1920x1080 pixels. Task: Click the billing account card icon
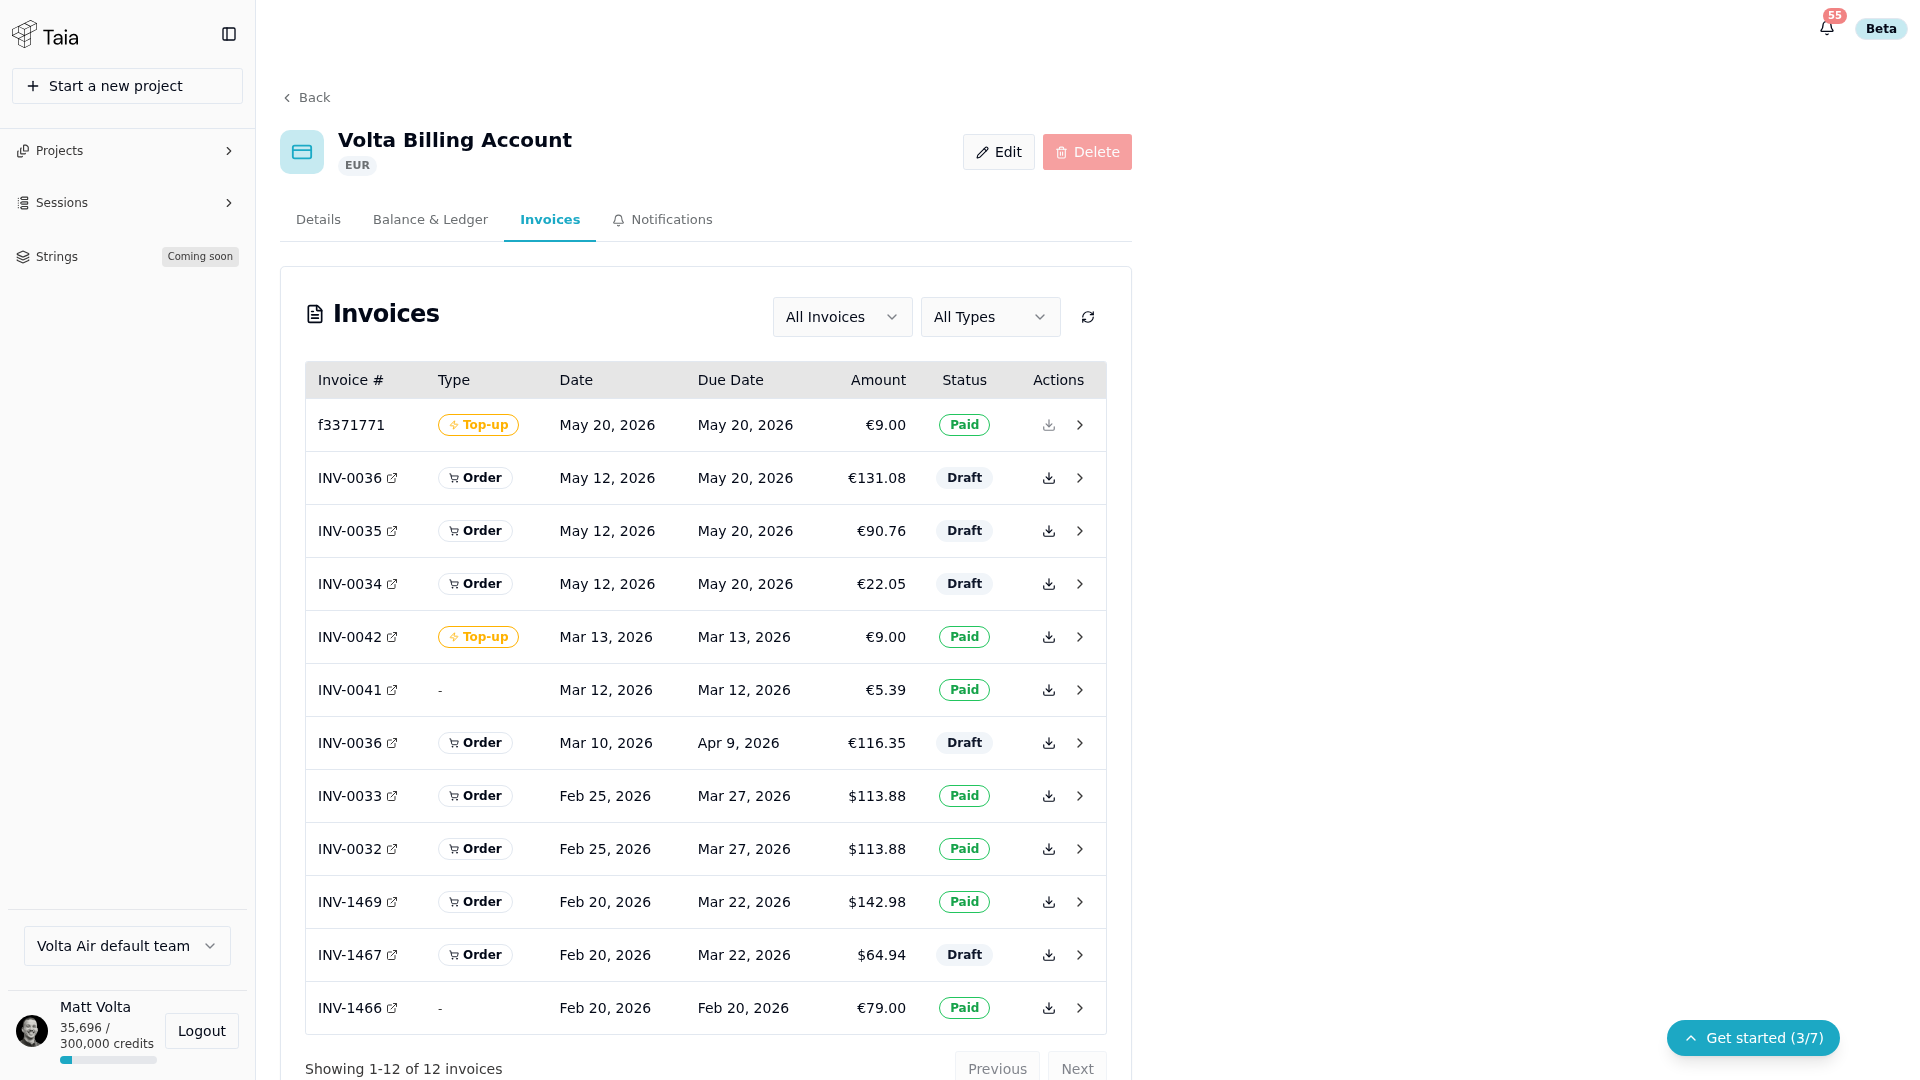302,152
